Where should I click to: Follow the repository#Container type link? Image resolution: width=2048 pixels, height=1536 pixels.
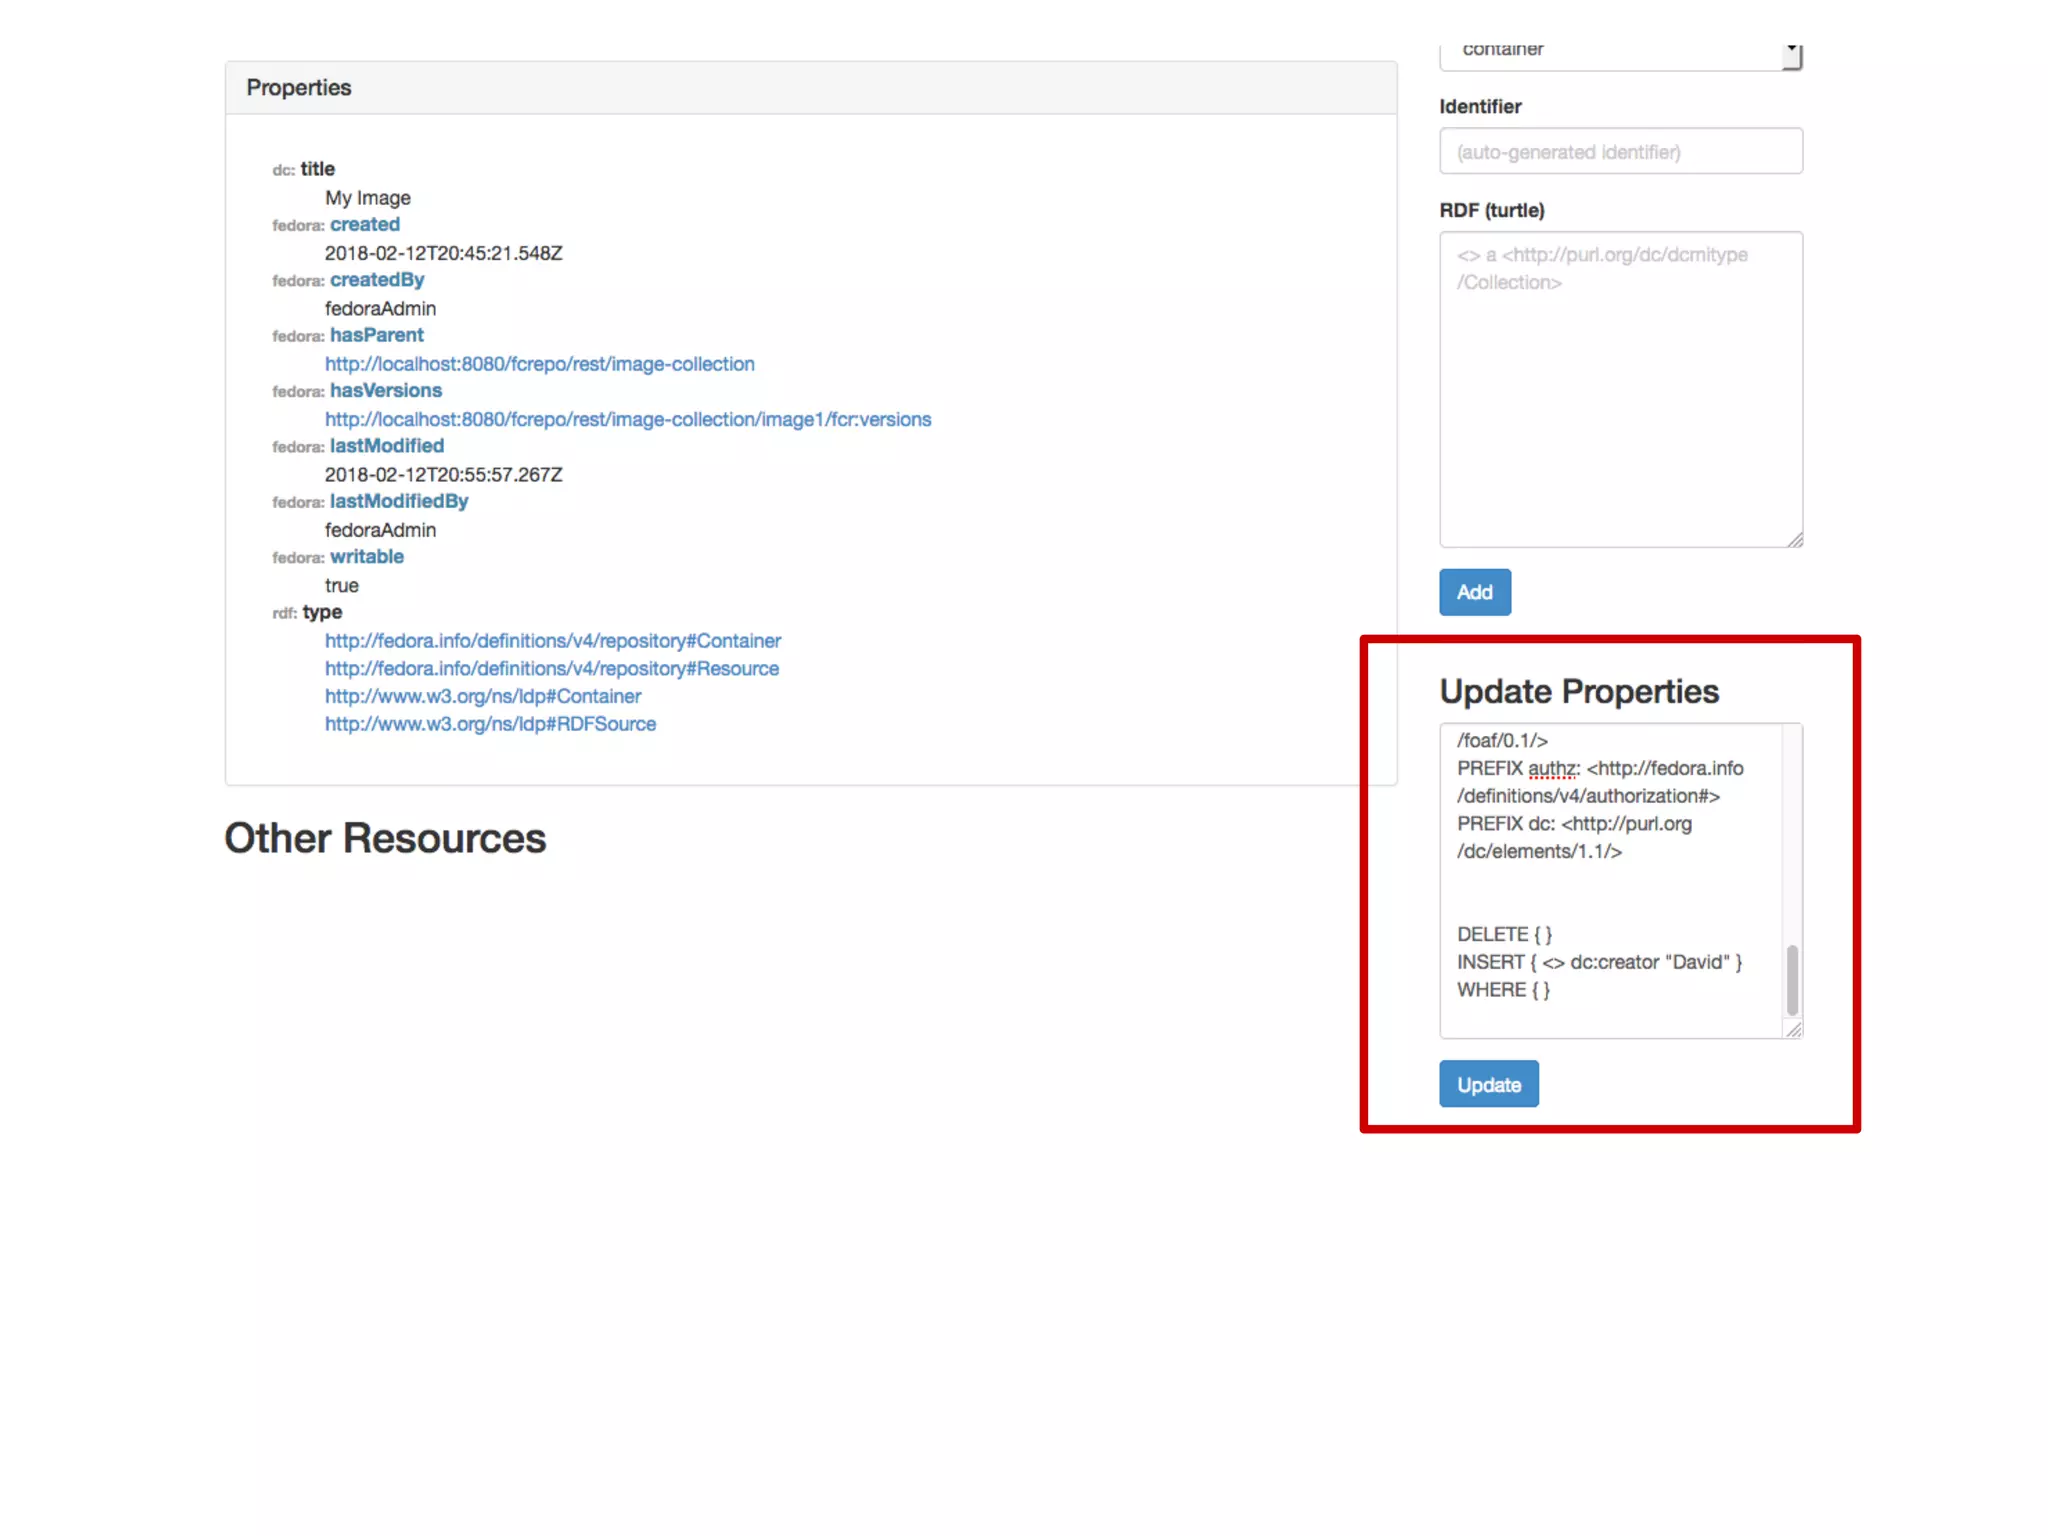[x=552, y=641]
